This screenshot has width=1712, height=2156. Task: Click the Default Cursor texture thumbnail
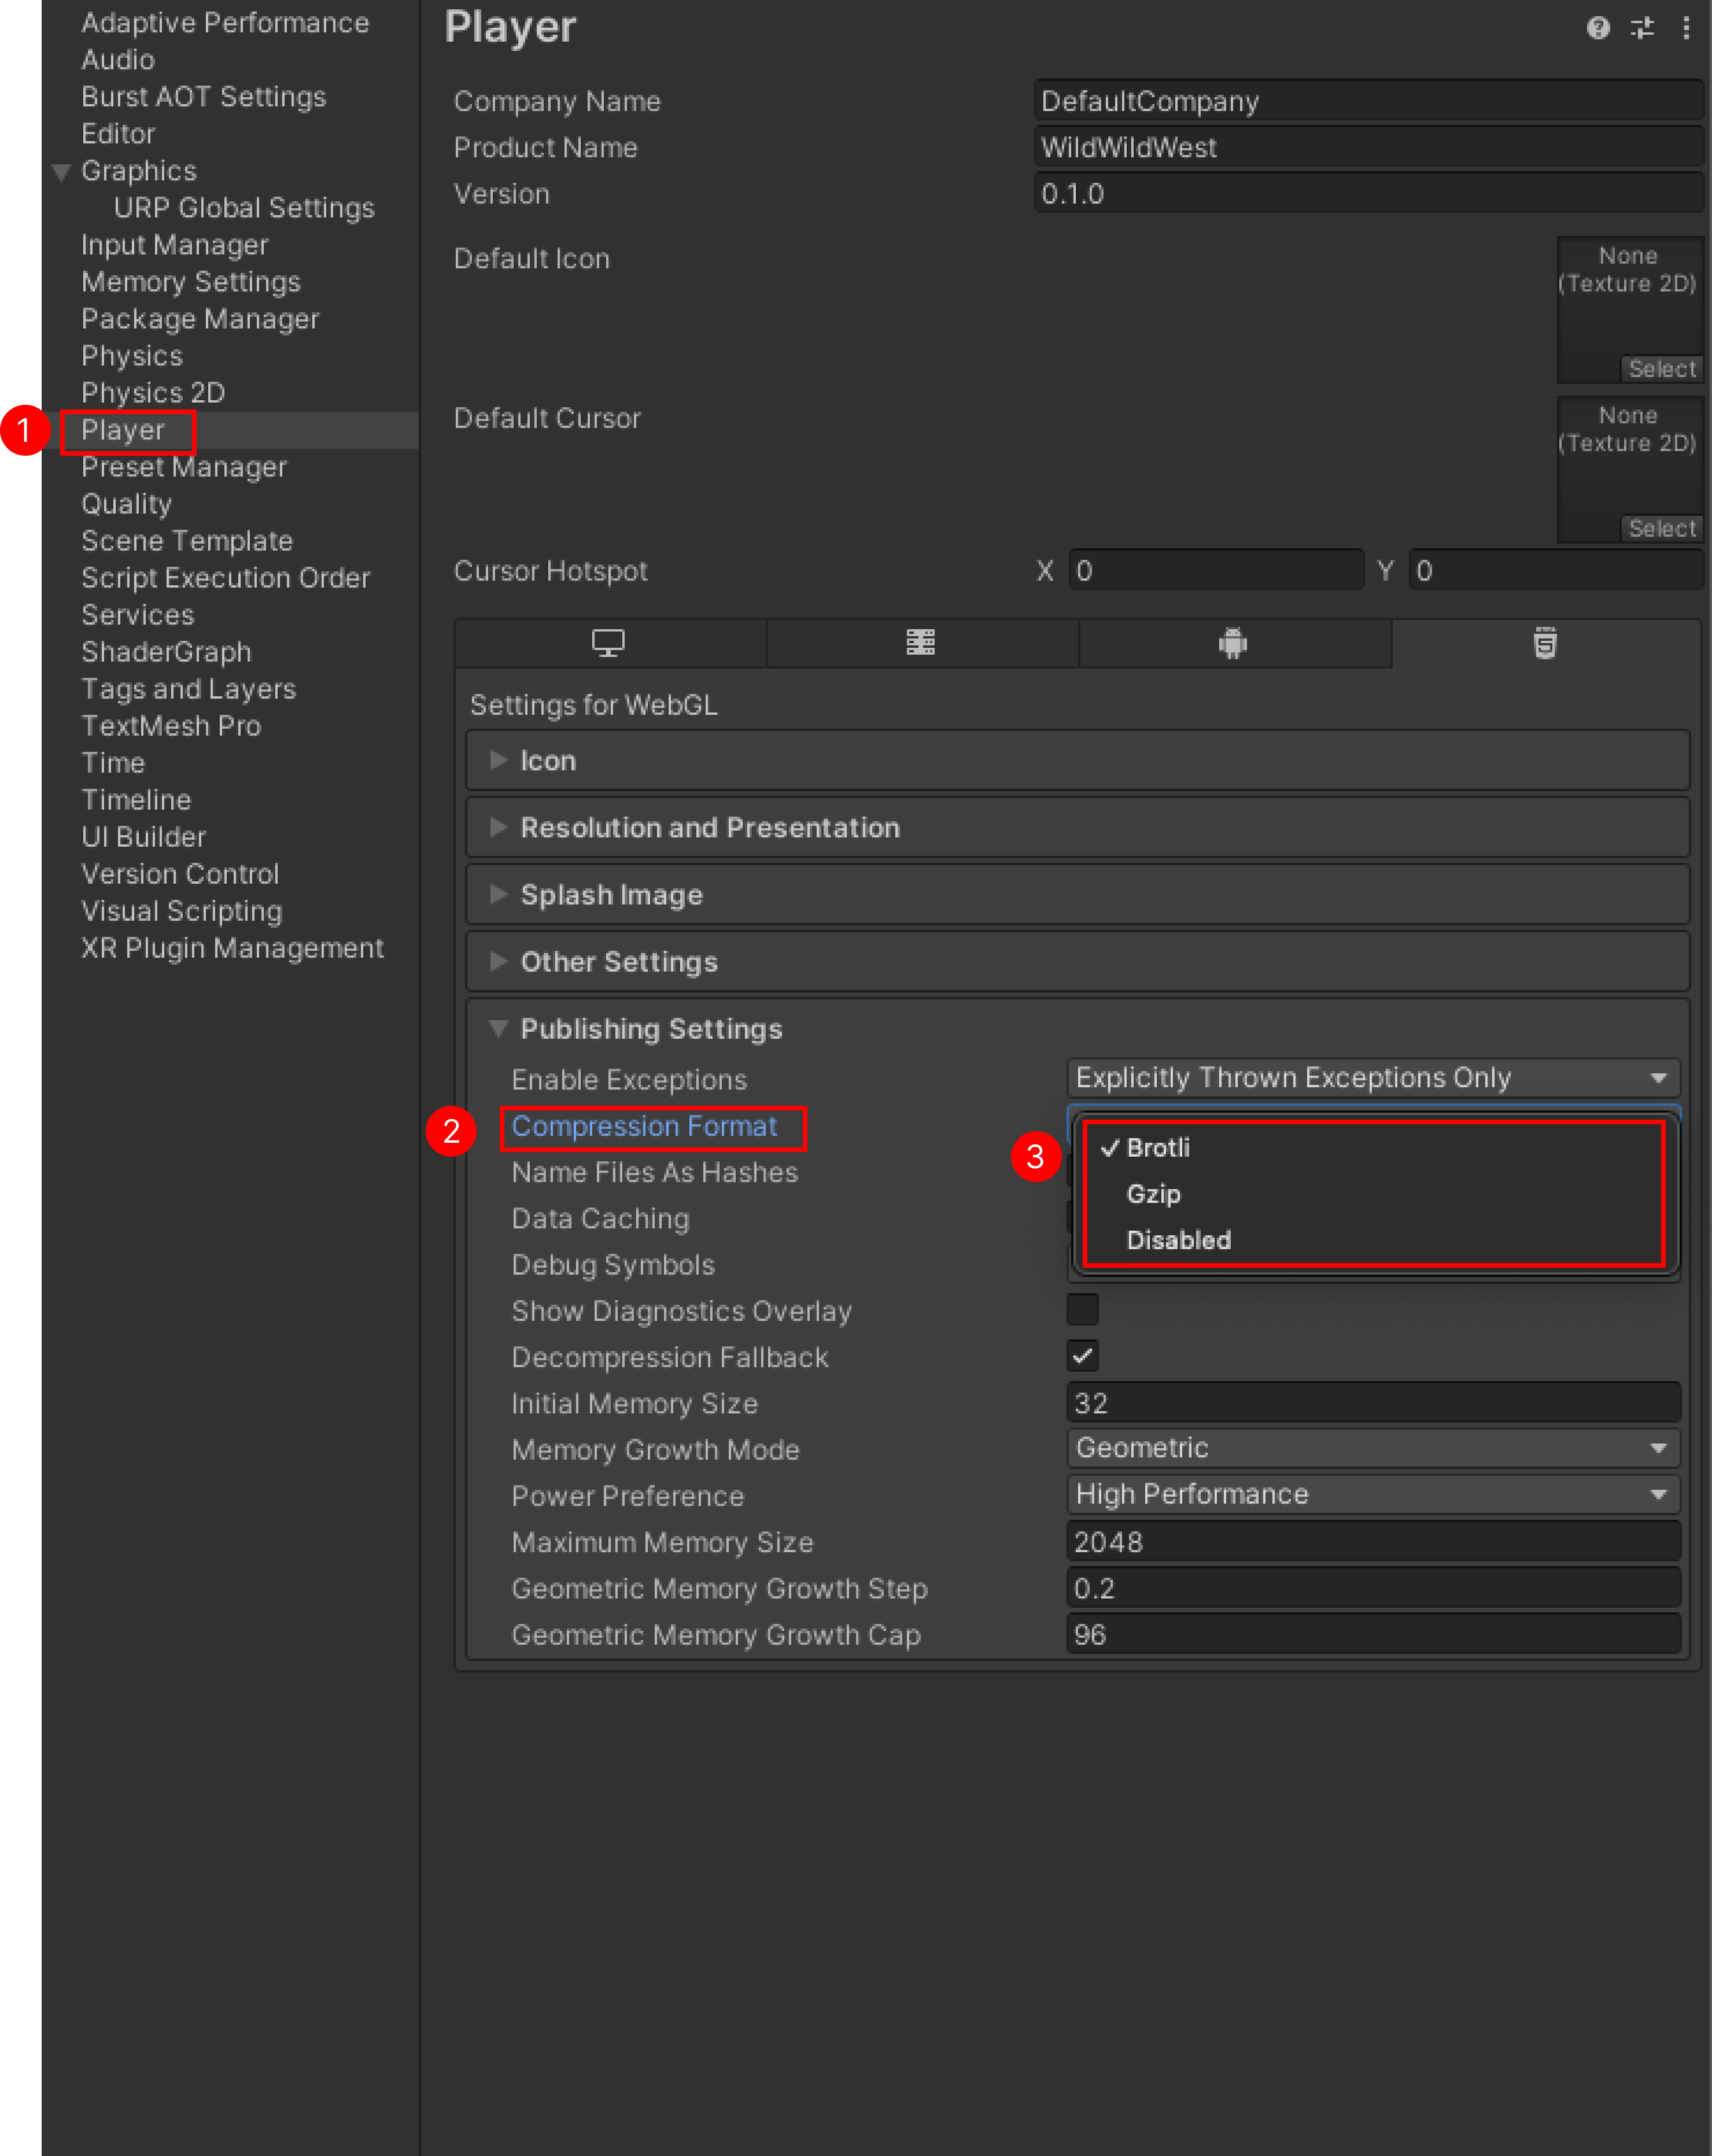point(1630,469)
